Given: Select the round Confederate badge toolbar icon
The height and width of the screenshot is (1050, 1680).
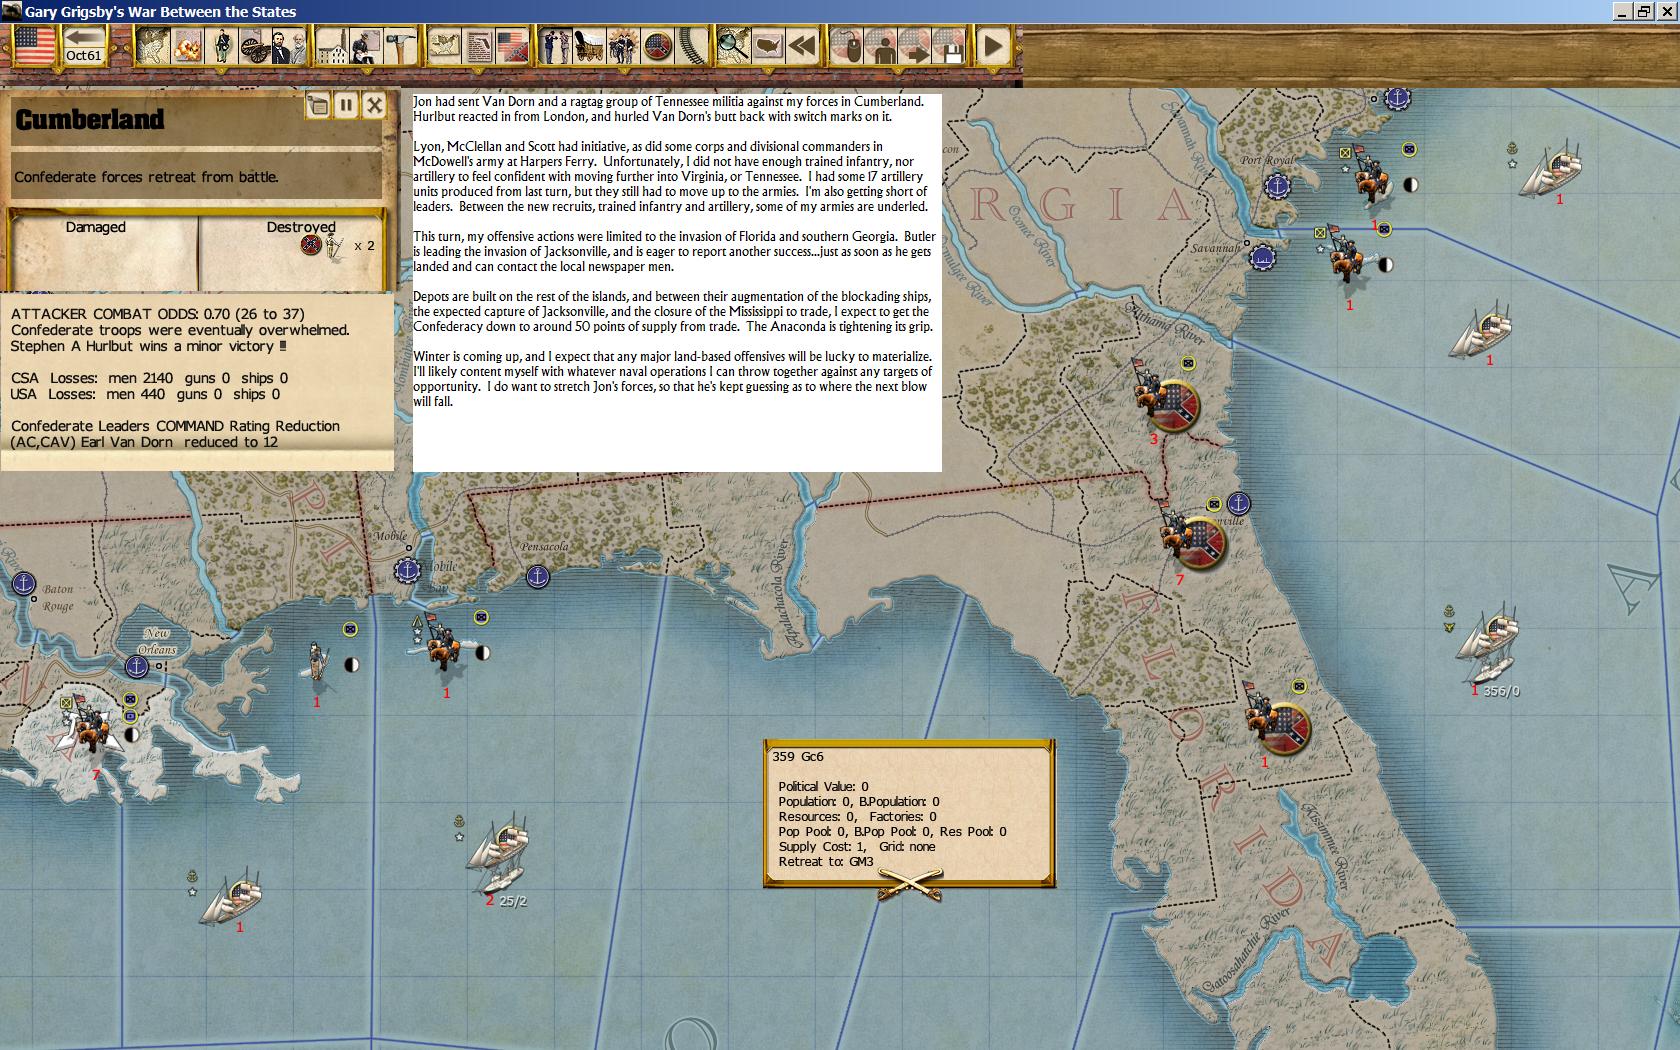Looking at the screenshot, I should point(657,46).
